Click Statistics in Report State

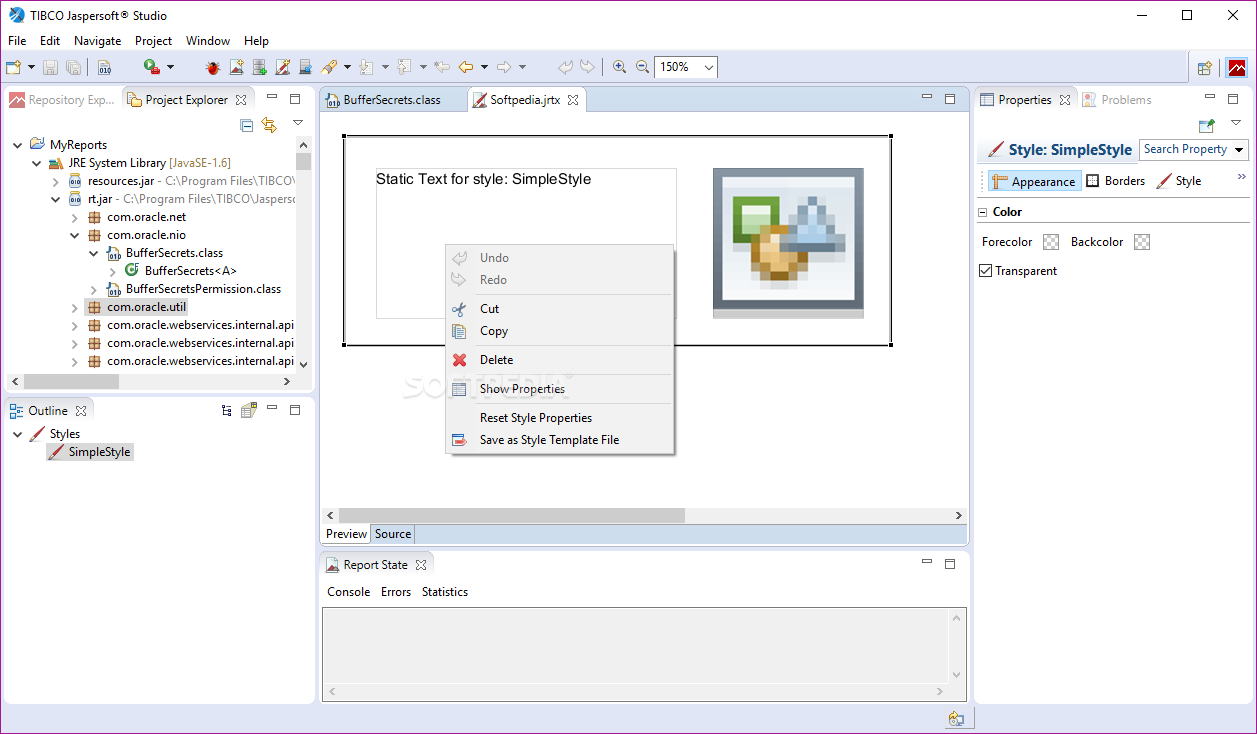[x=445, y=592]
